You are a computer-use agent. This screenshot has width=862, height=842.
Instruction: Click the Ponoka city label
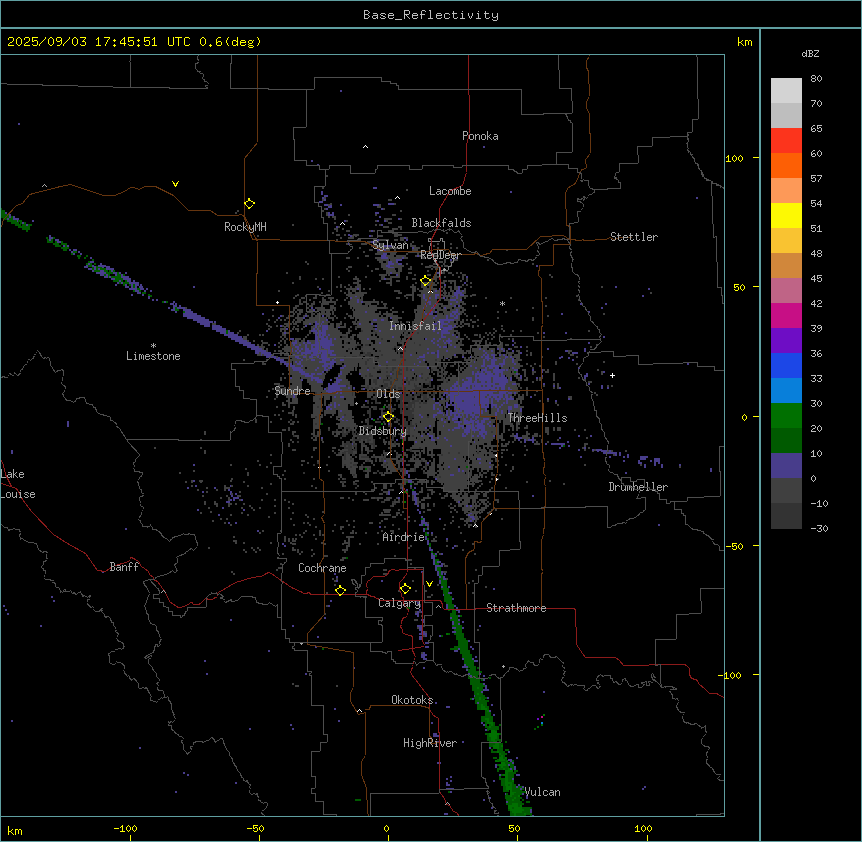point(480,136)
